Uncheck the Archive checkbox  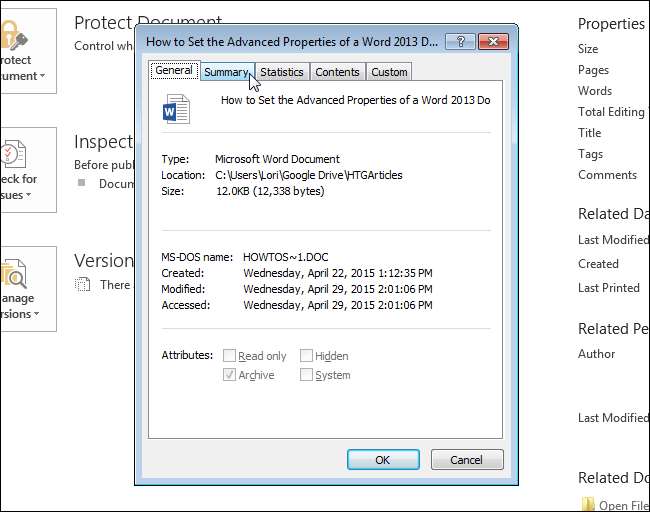point(230,375)
